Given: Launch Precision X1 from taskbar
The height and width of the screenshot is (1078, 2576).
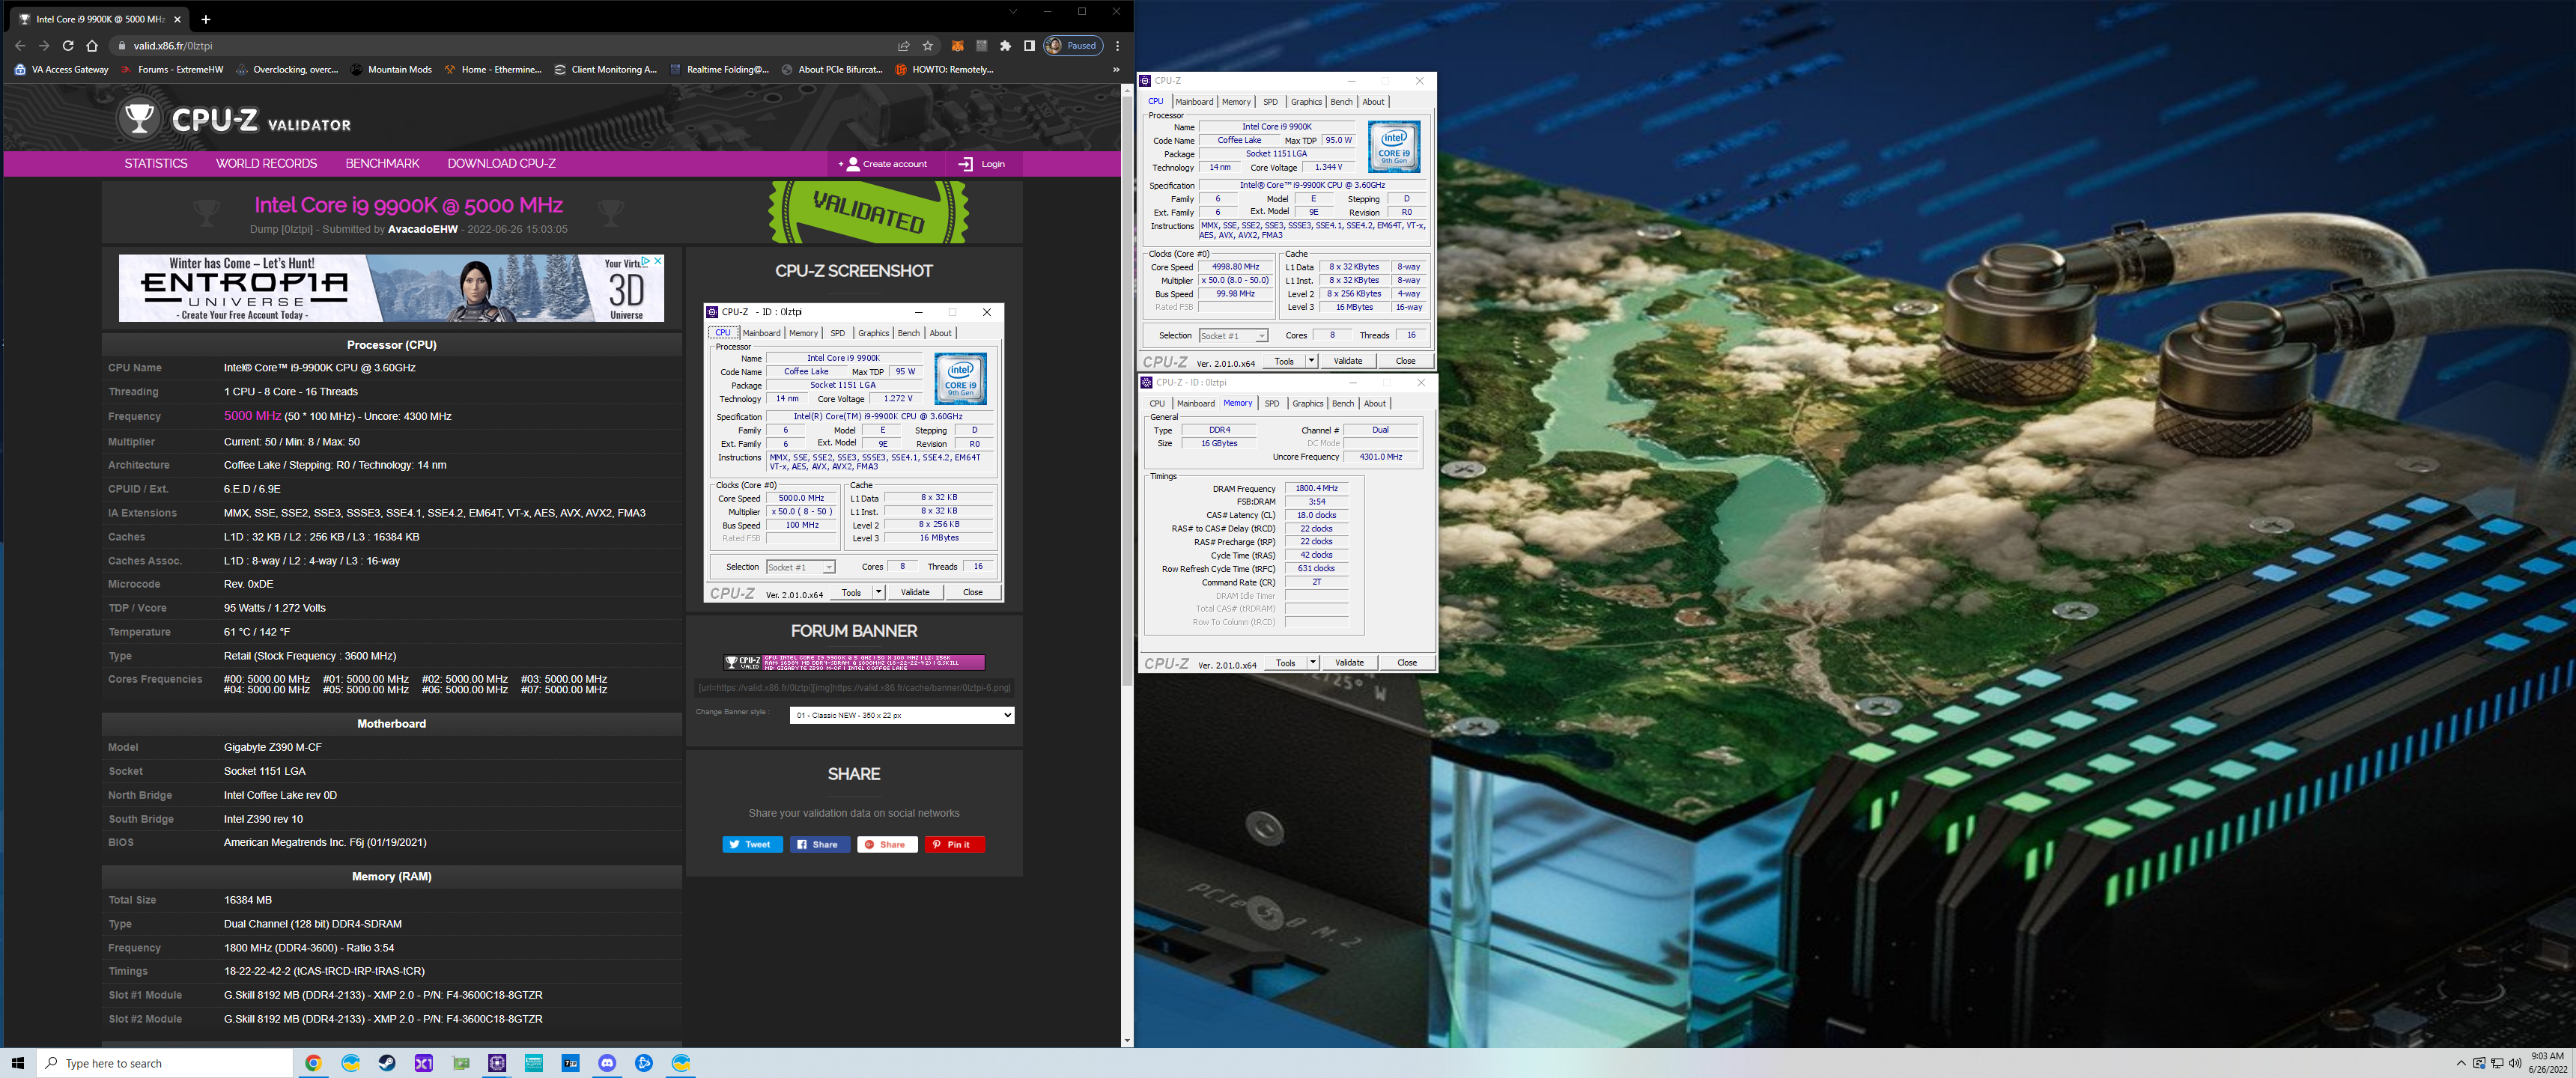Looking at the screenshot, I should 424,1063.
